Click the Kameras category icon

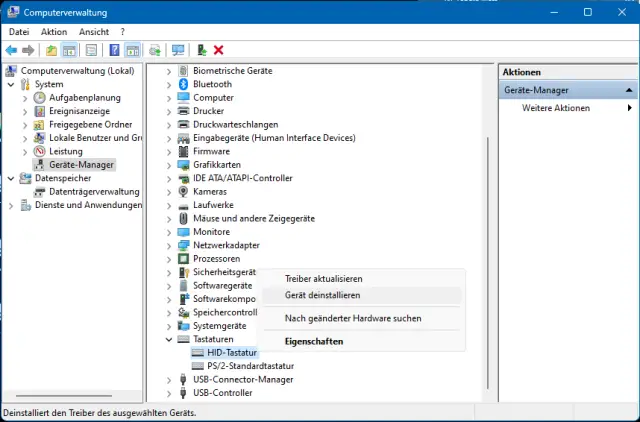184,191
